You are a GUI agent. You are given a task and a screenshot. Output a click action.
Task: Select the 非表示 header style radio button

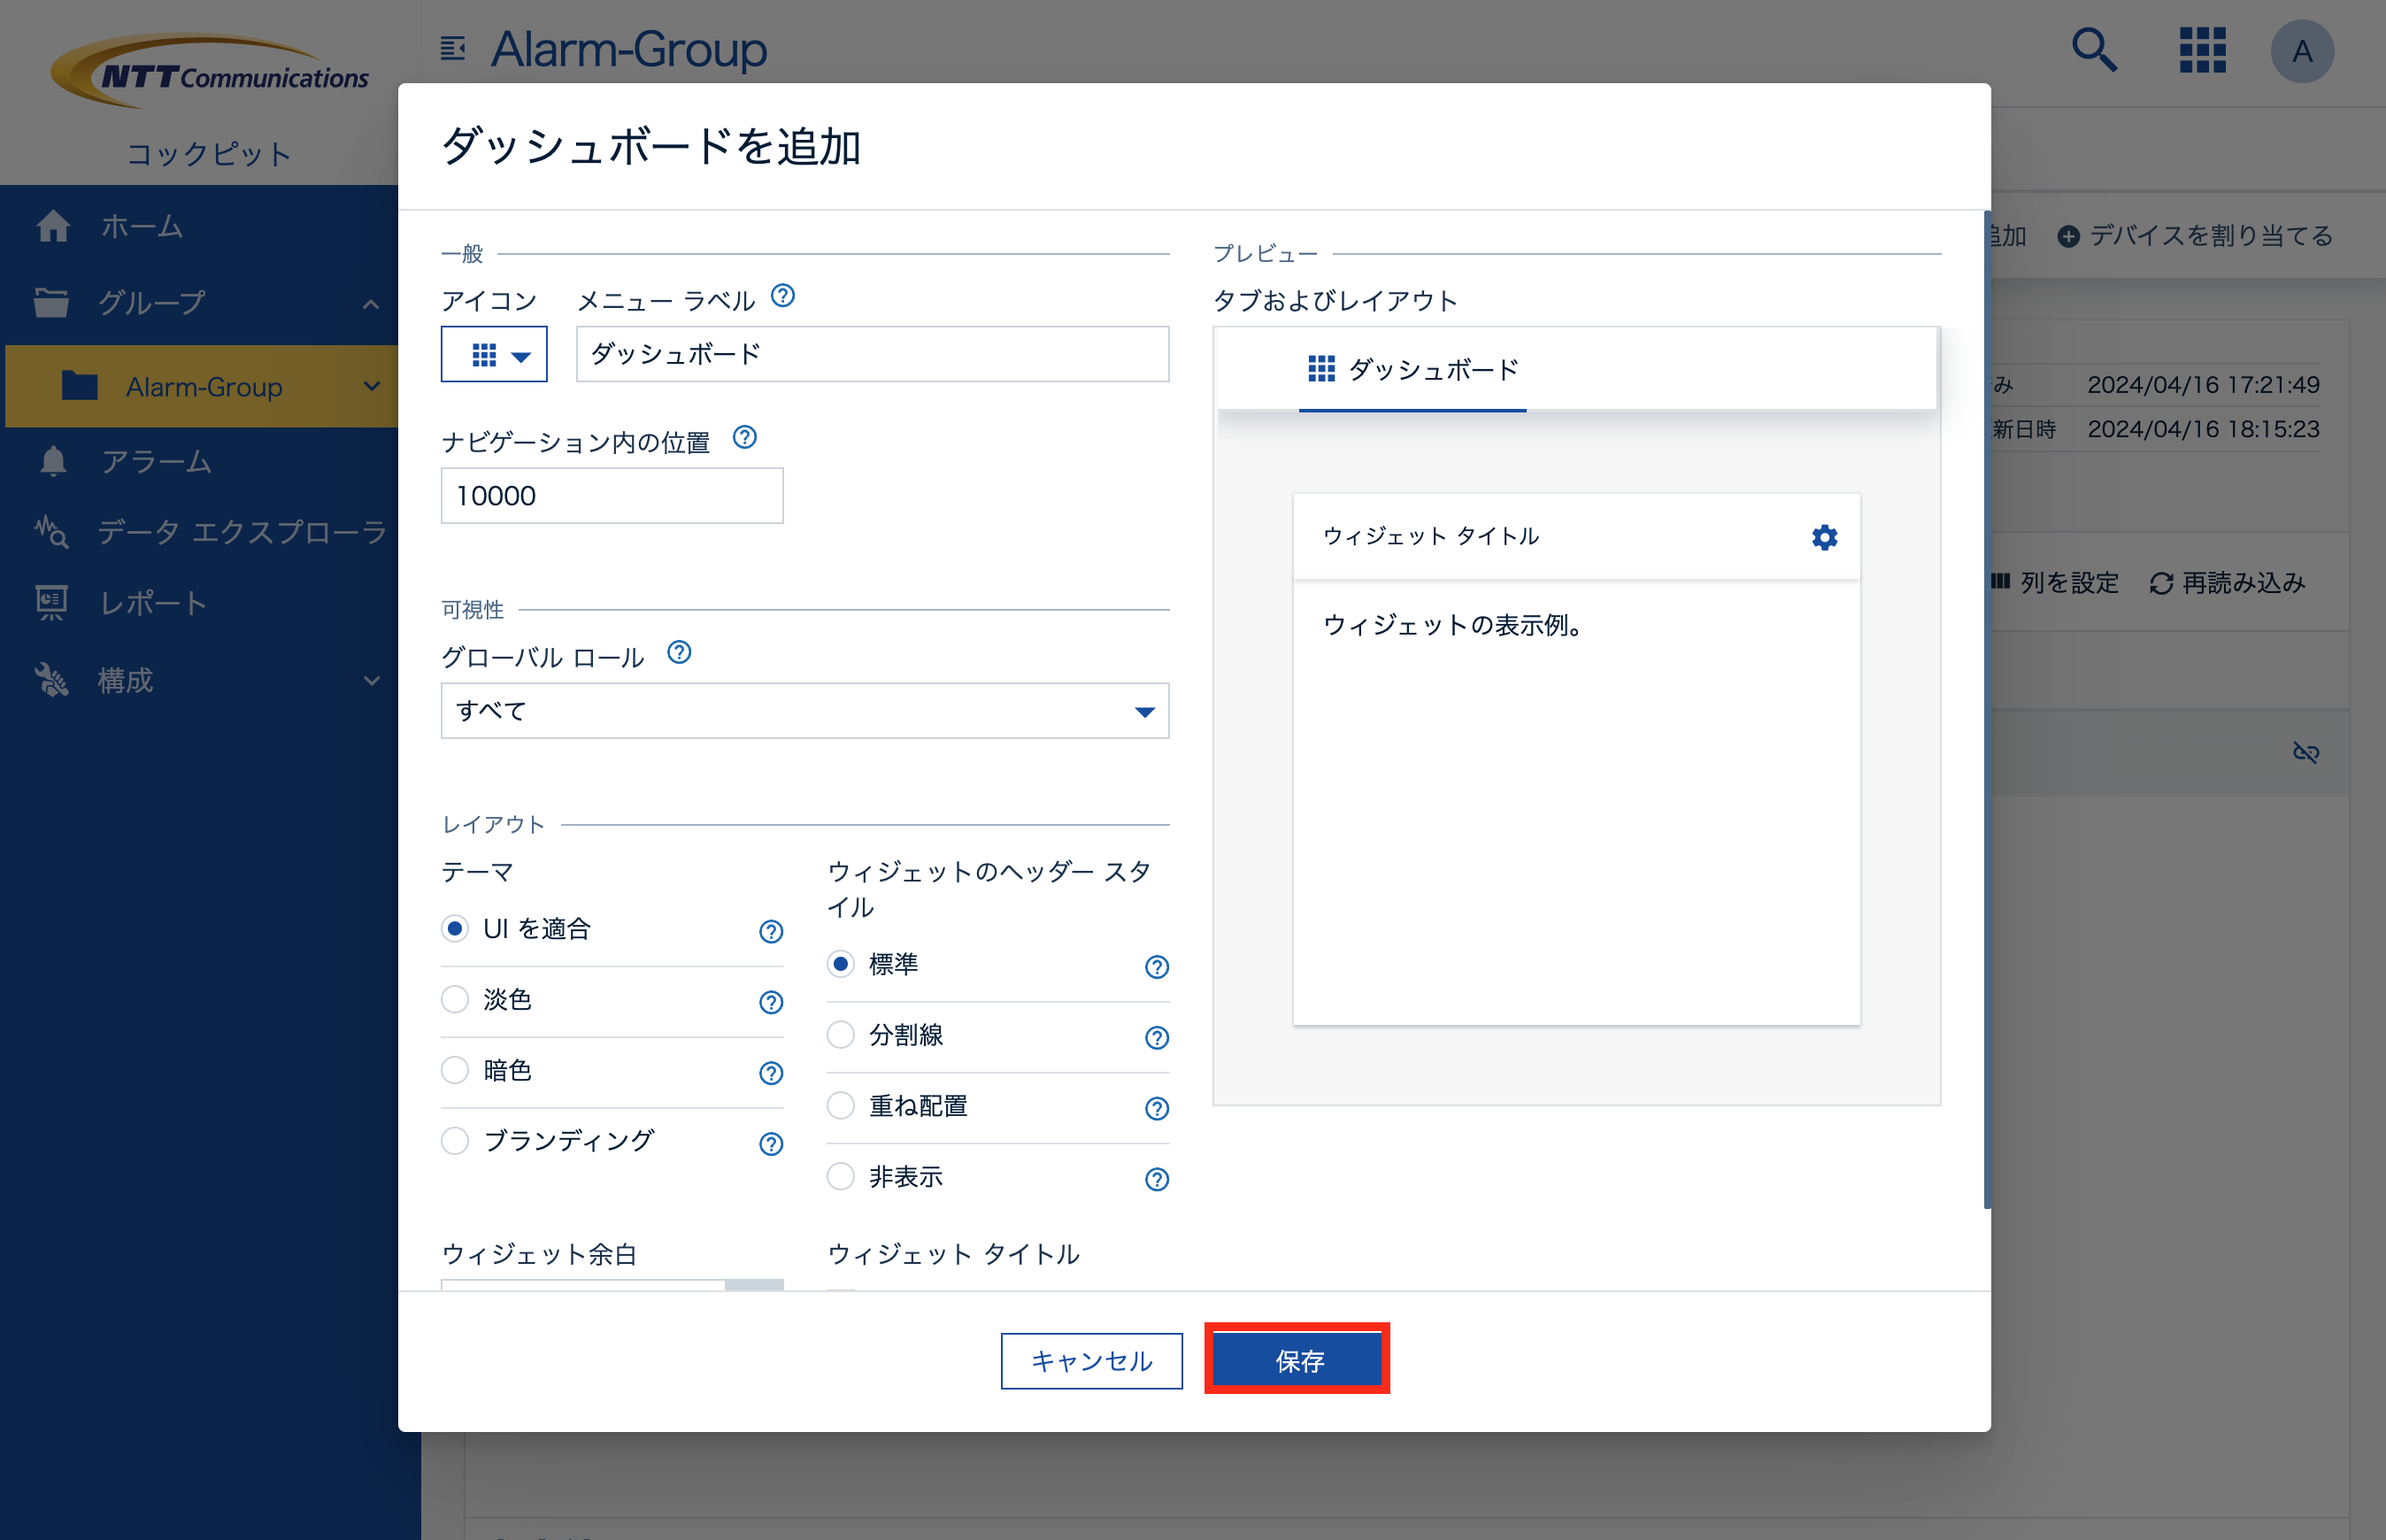pos(841,1177)
